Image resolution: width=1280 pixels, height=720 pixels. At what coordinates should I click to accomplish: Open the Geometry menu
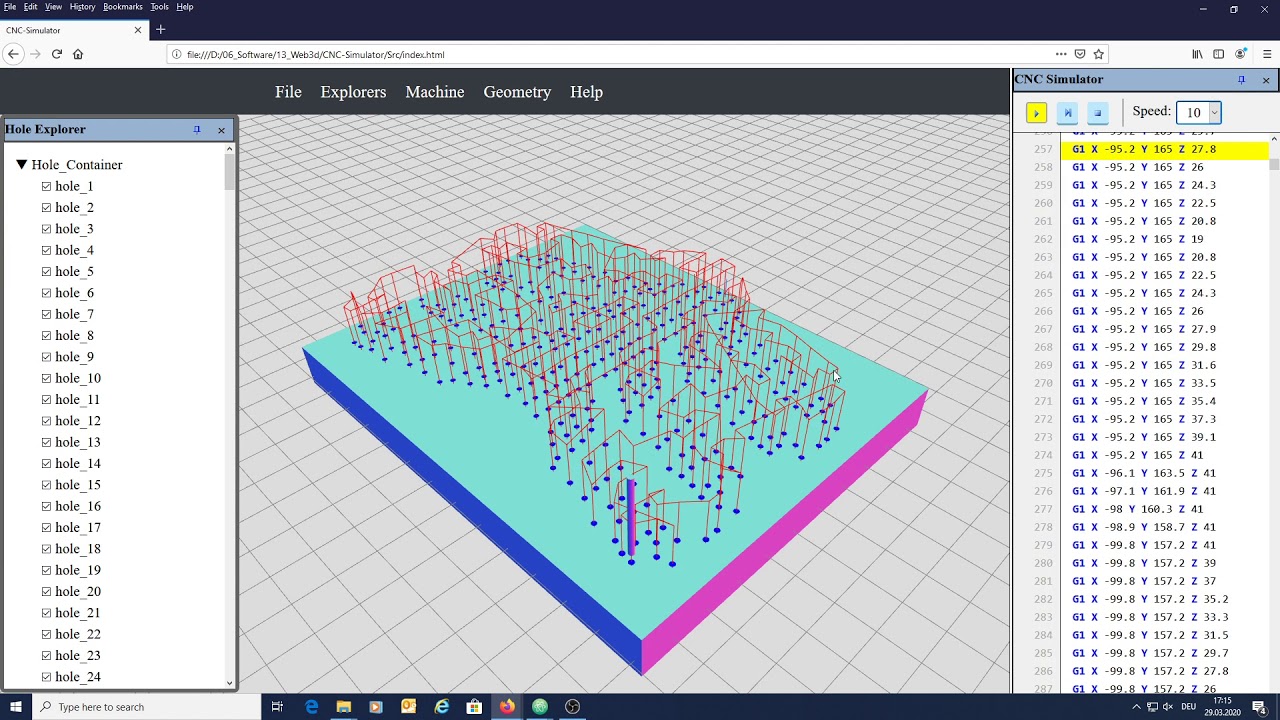(517, 92)
